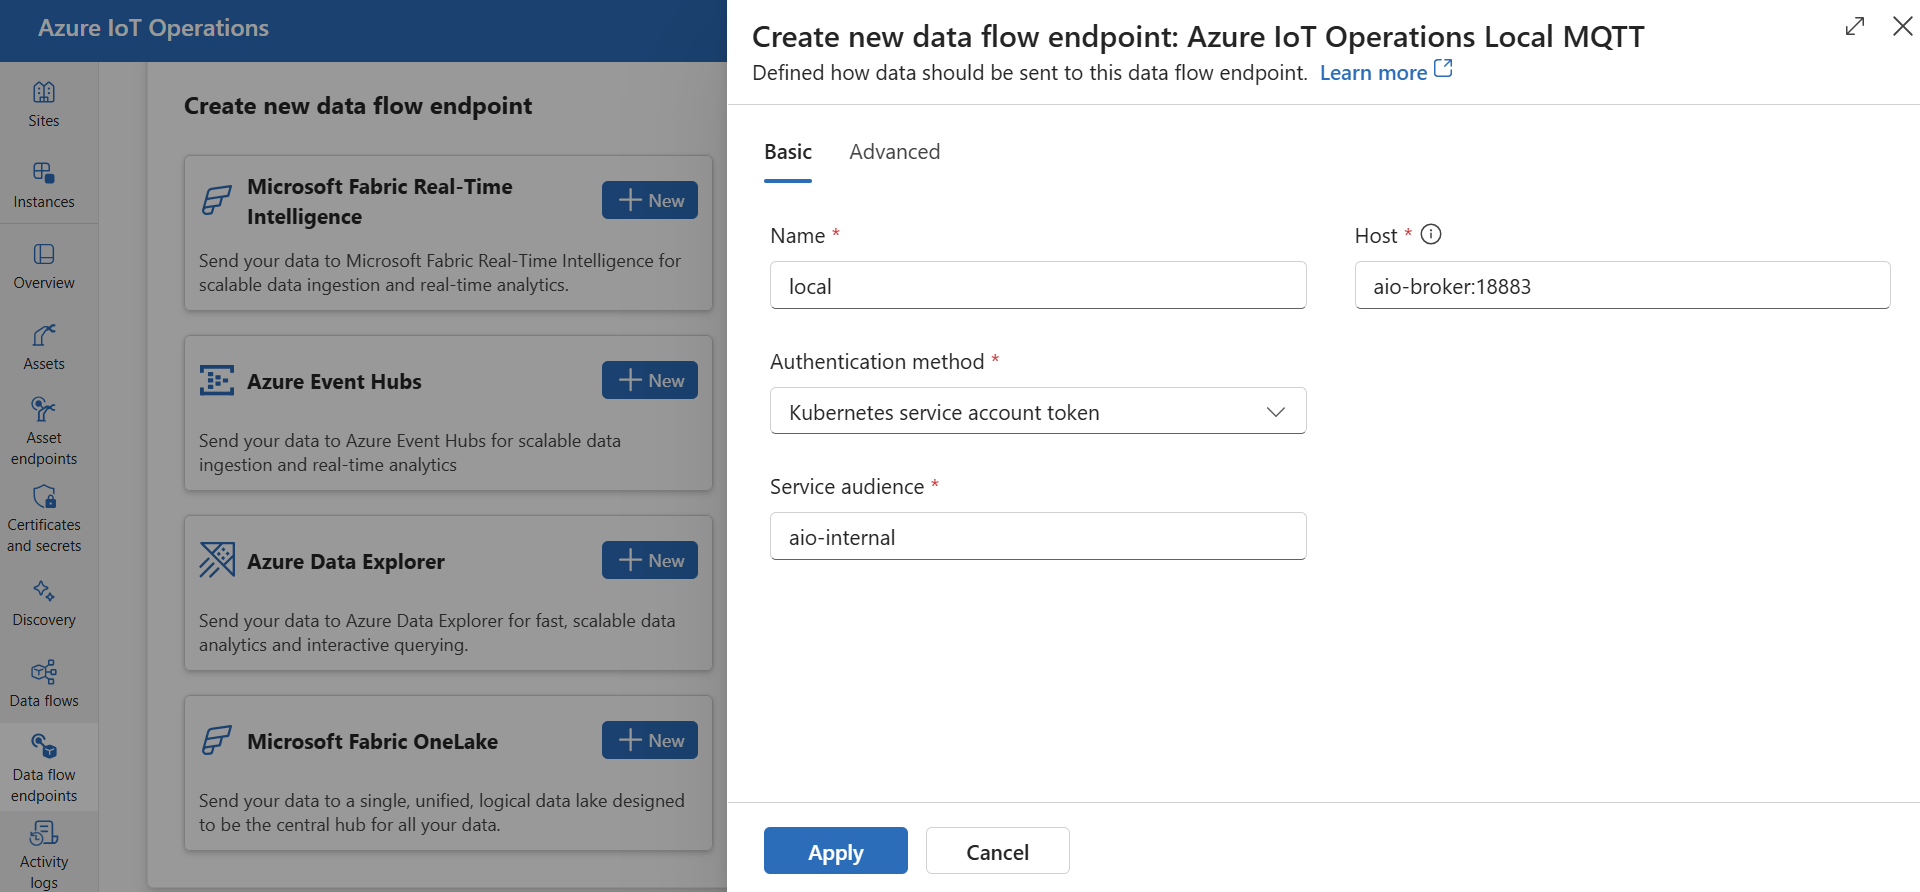Open Asset endpoints in sidebar
Image resolution: width=1920 pixels, height=892 pixels.
point(44,431)
